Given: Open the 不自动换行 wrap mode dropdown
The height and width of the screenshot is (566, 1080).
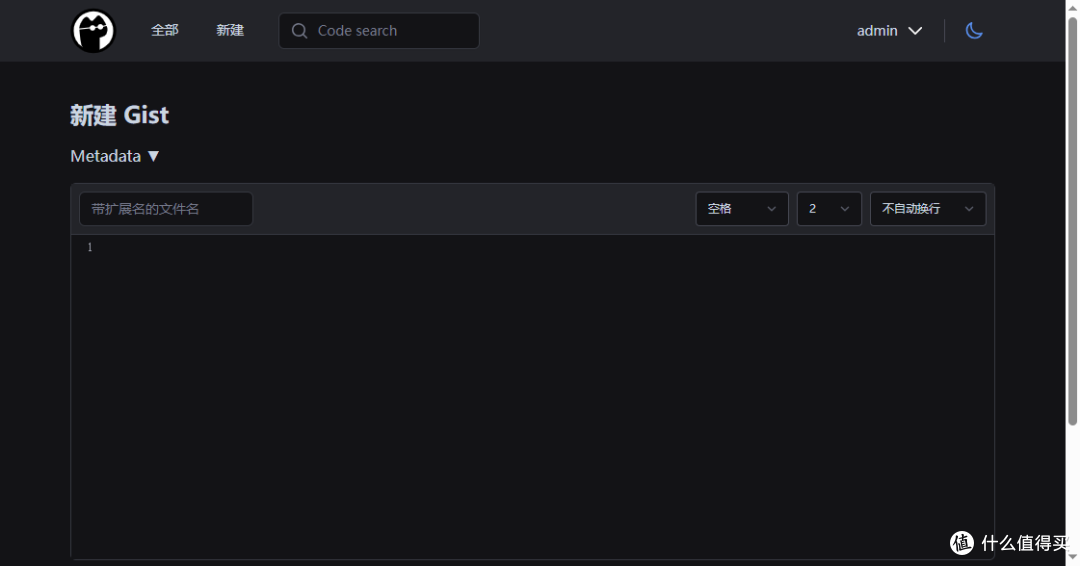Looking at the screenshot, I should (x=928, y=209).
